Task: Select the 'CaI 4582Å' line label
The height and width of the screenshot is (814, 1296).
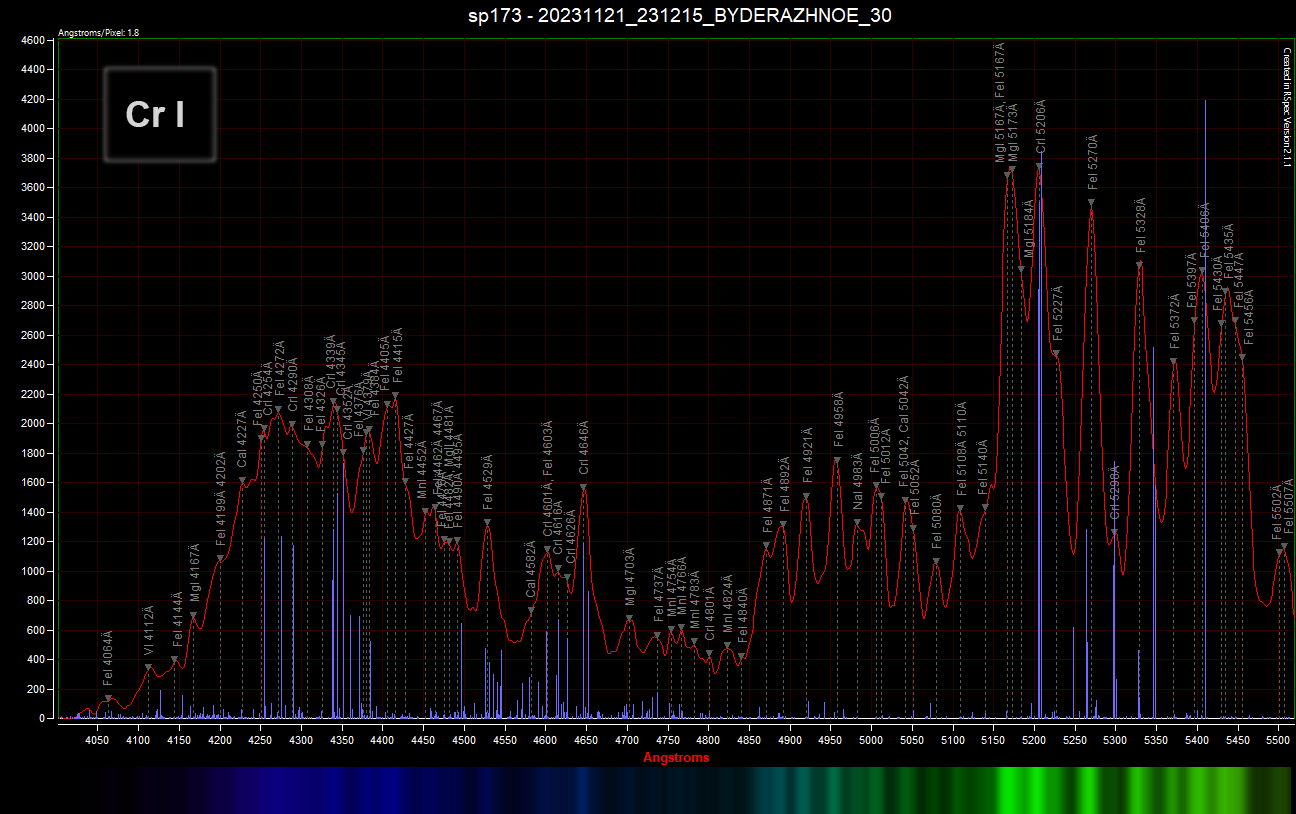Action: pyautogui.click(x=531, y=570)
